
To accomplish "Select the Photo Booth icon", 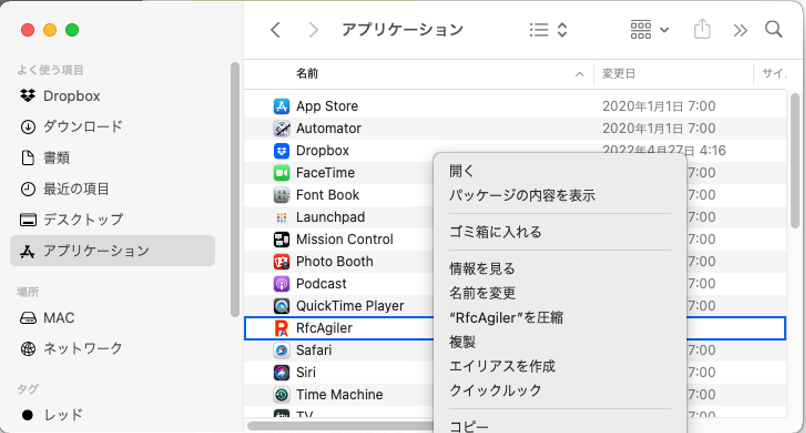I will [281, 262].
